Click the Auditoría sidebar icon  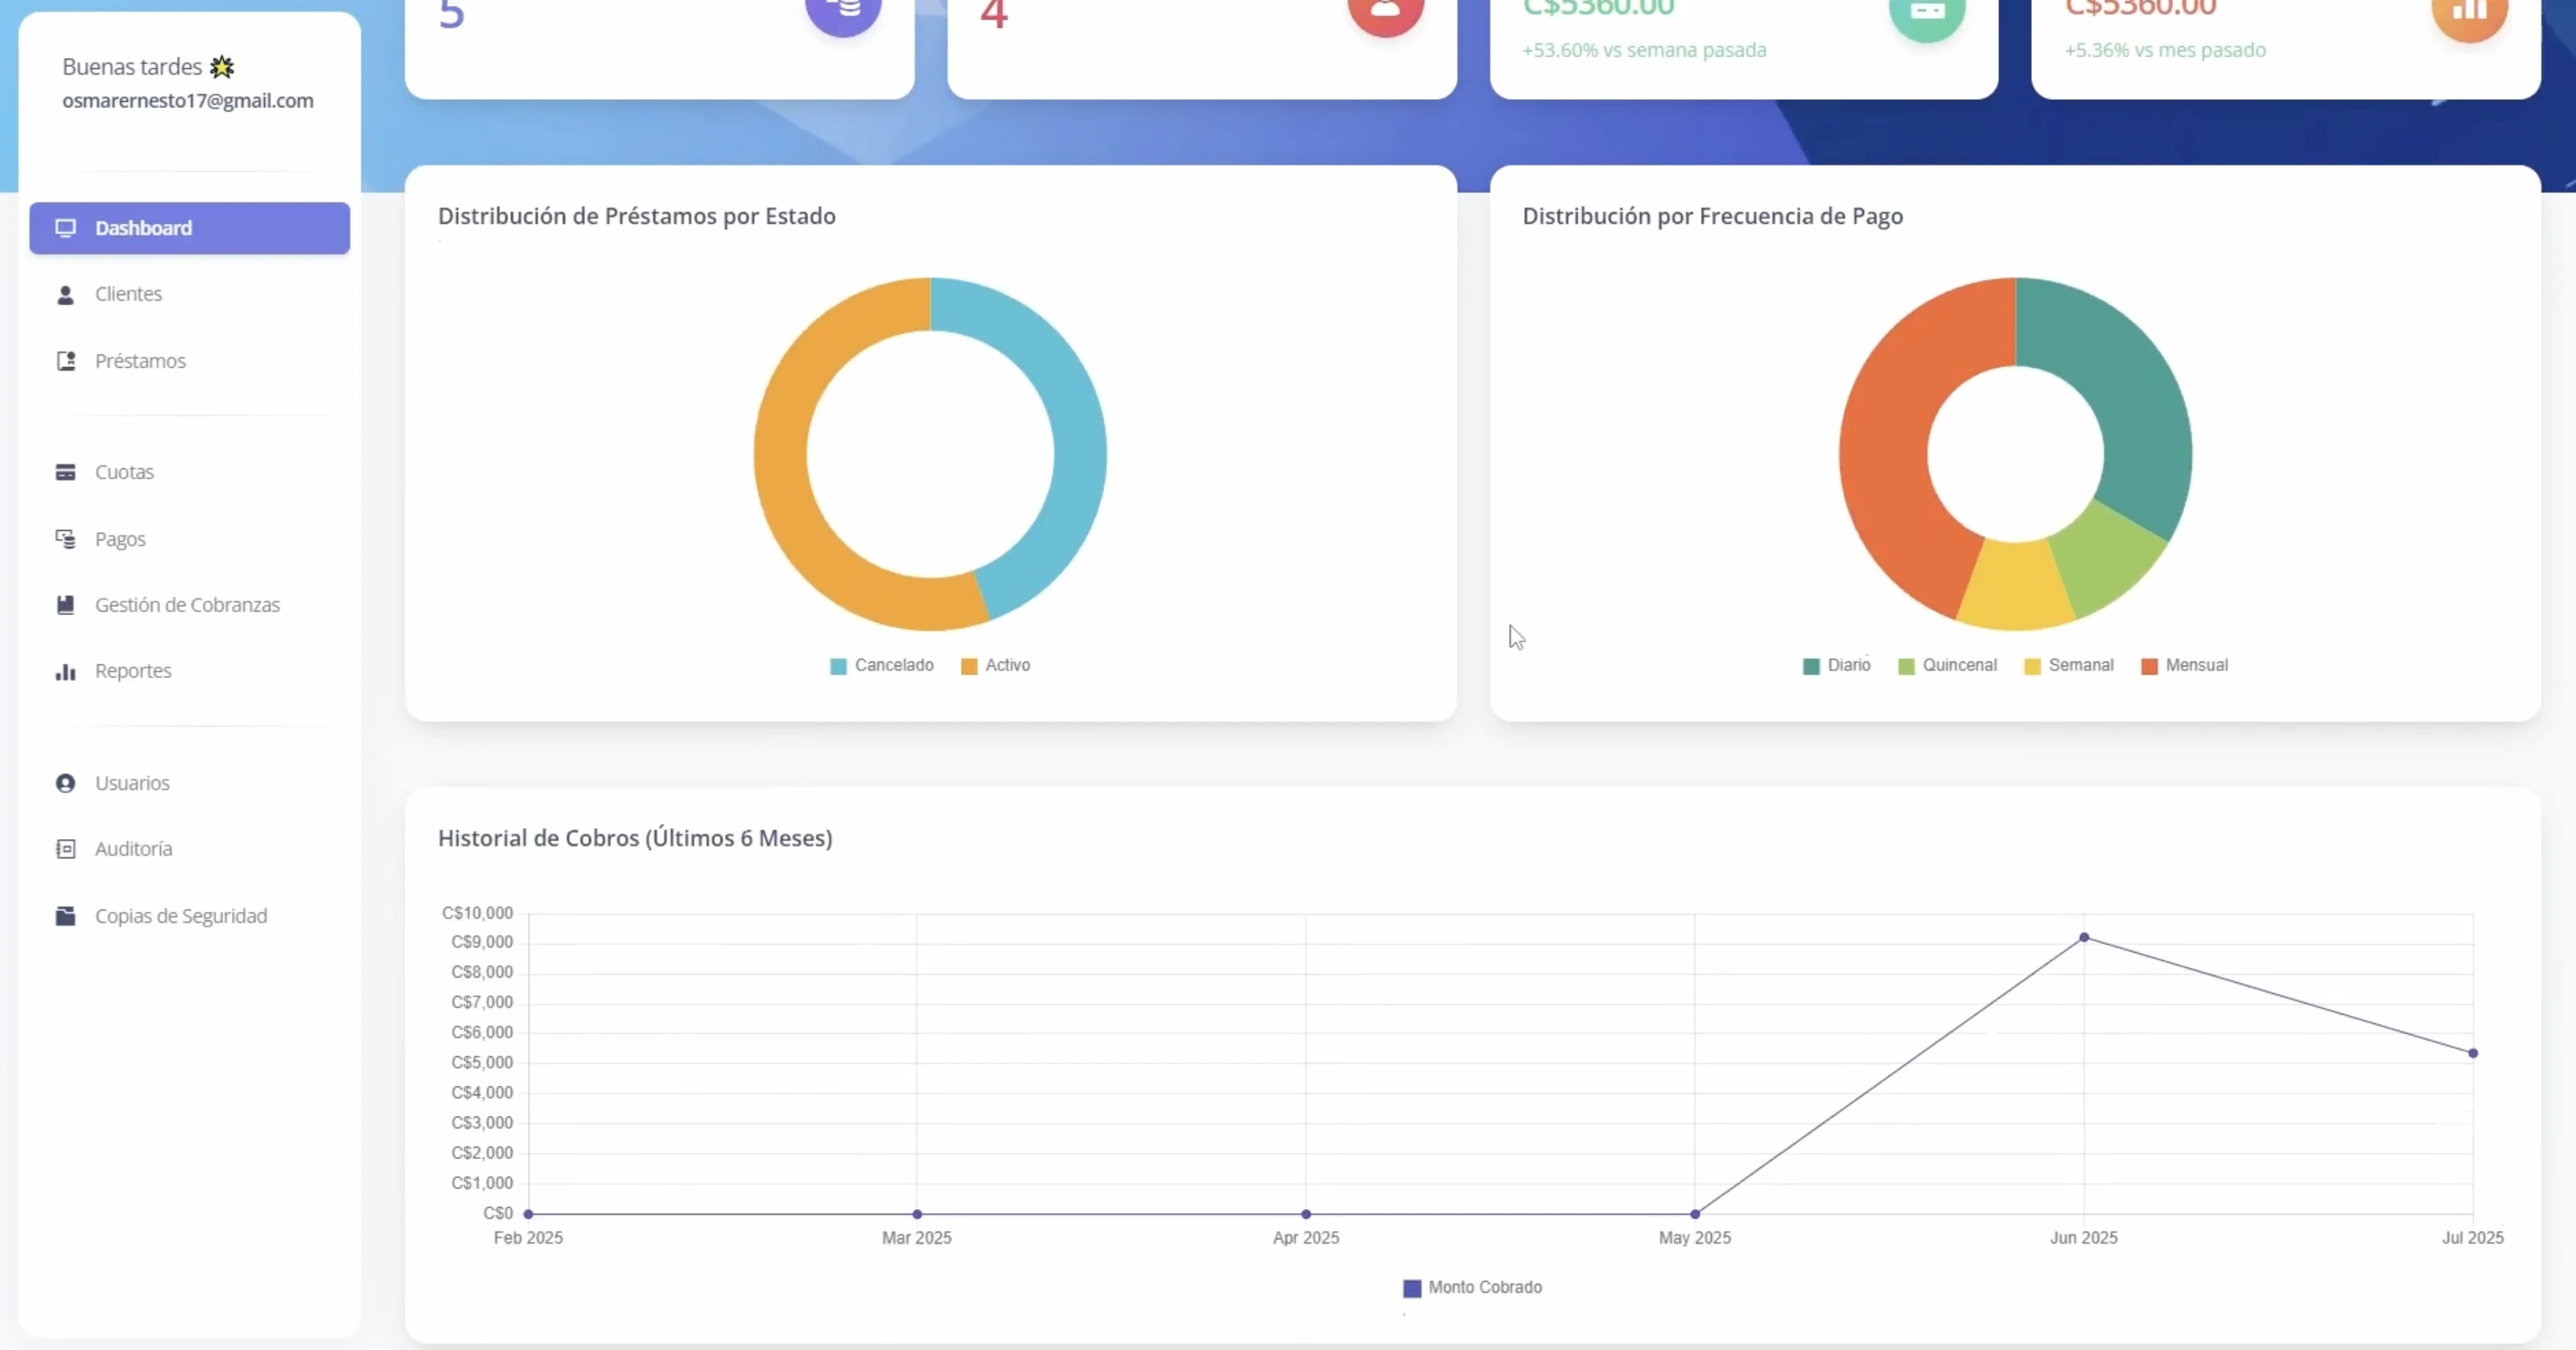pos(66,849)
